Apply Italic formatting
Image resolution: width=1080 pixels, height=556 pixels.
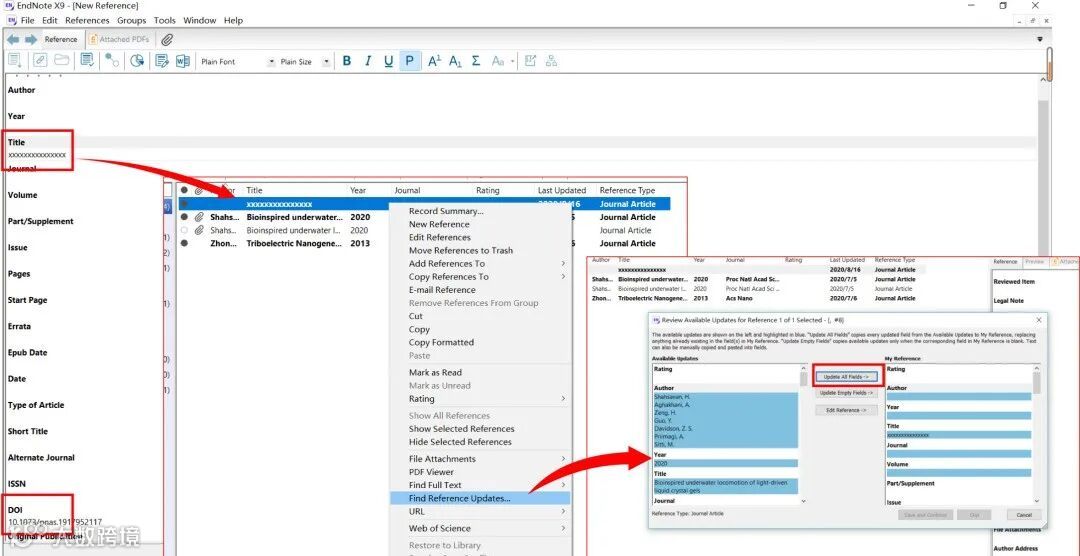click(x=368, y=61)
